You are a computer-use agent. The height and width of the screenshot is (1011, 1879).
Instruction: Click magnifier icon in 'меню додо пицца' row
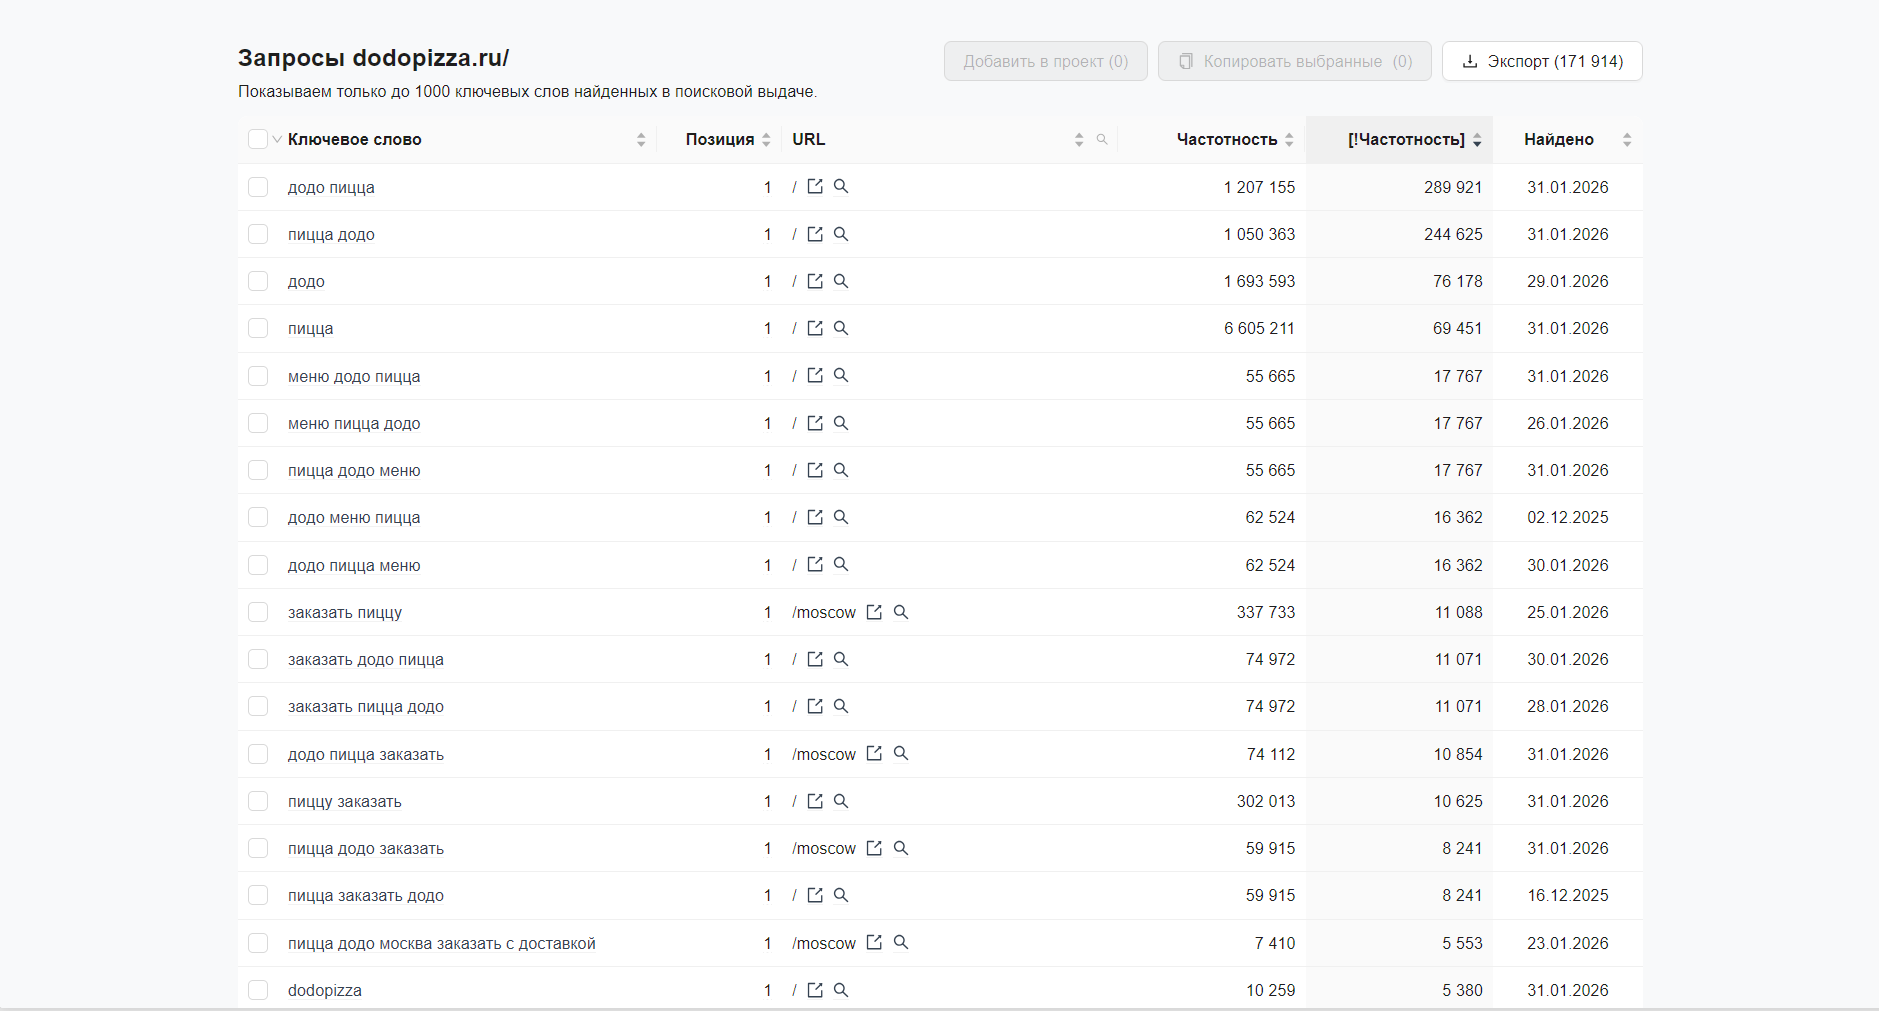point(841,376)
